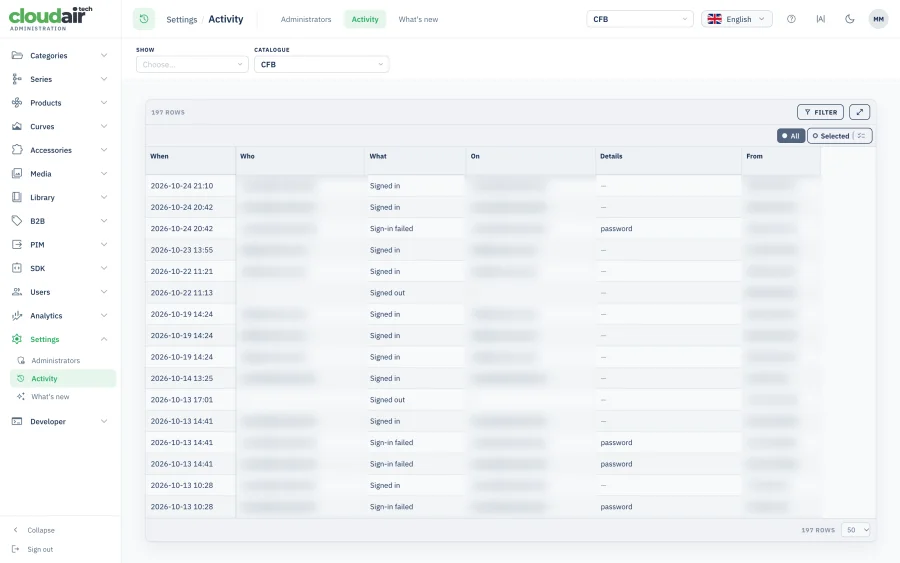Viewport: 900px width, 563px height.
Task: Open the Curves sidebar section
Action: pyautogui.click(x=60, y=126)
